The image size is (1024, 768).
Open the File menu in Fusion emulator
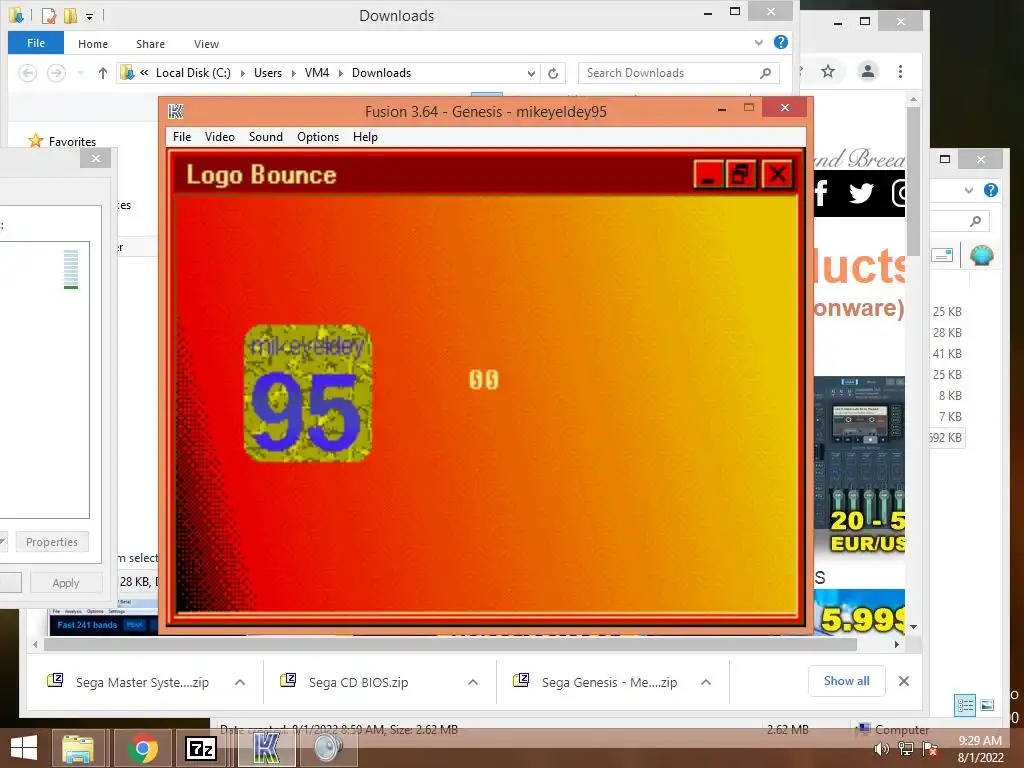182,136
